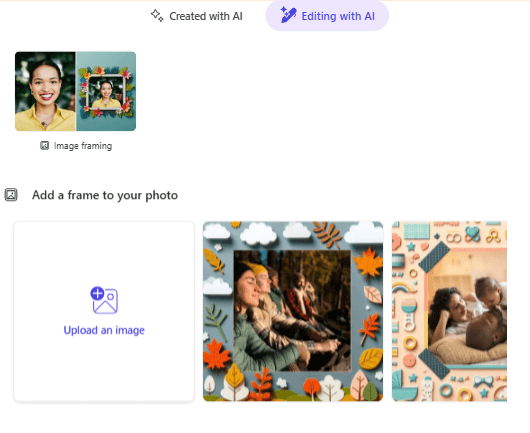This screenshot has height=433, width=530.
Task: Click the orange maple leaf on autumn frame
Action: (x=368, y=263)
